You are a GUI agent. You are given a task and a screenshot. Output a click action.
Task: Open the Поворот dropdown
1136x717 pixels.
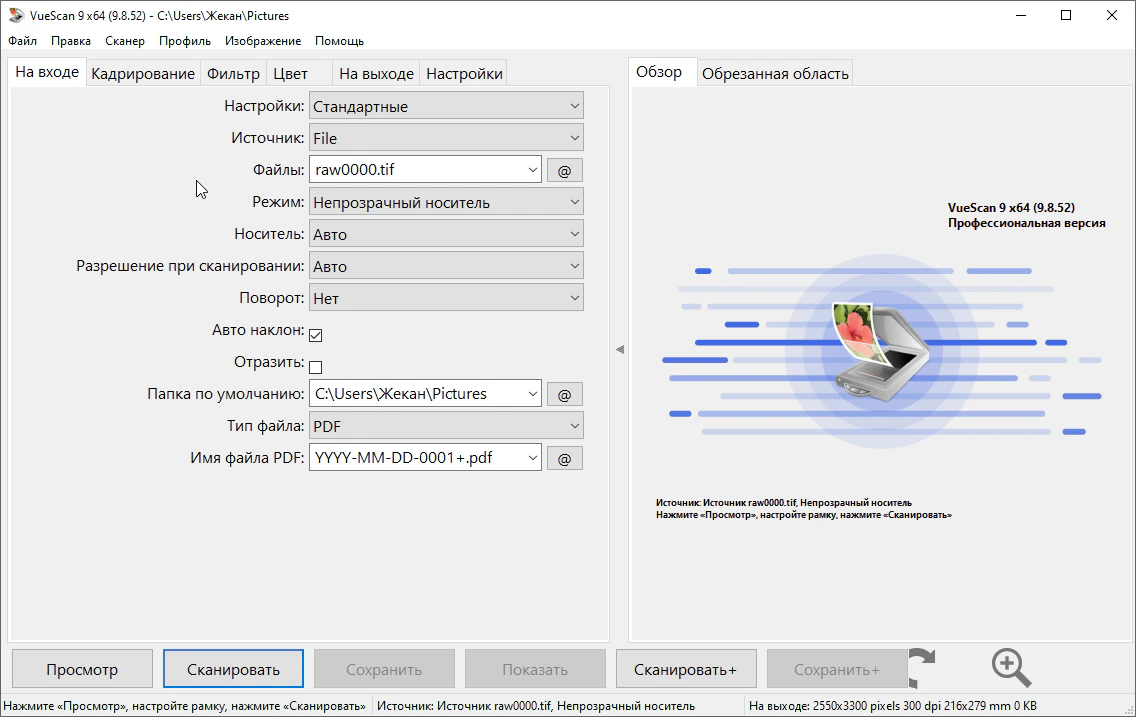(x=446, y=298)
